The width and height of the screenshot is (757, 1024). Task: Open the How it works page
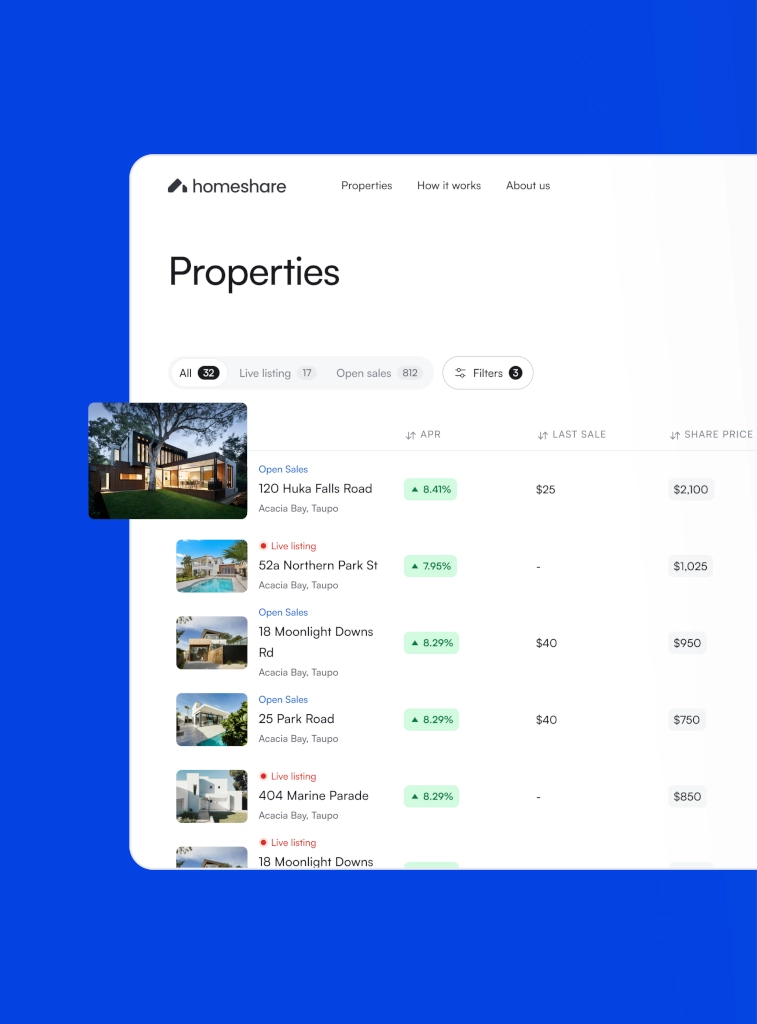[449, 185]
